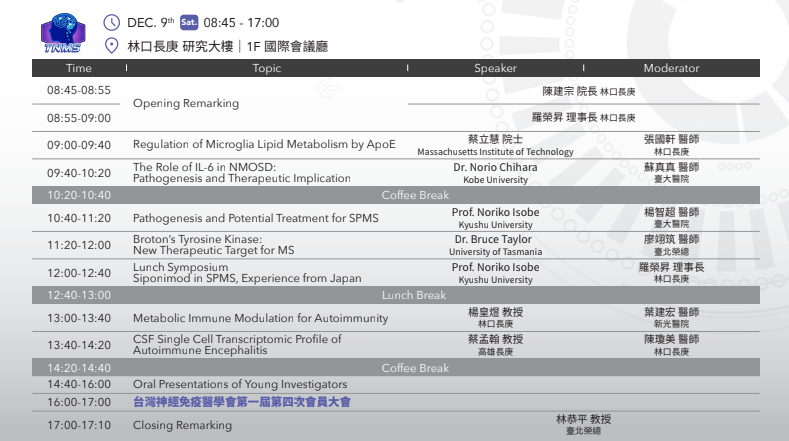Click the 13:00-13:40 time cell

79,318
